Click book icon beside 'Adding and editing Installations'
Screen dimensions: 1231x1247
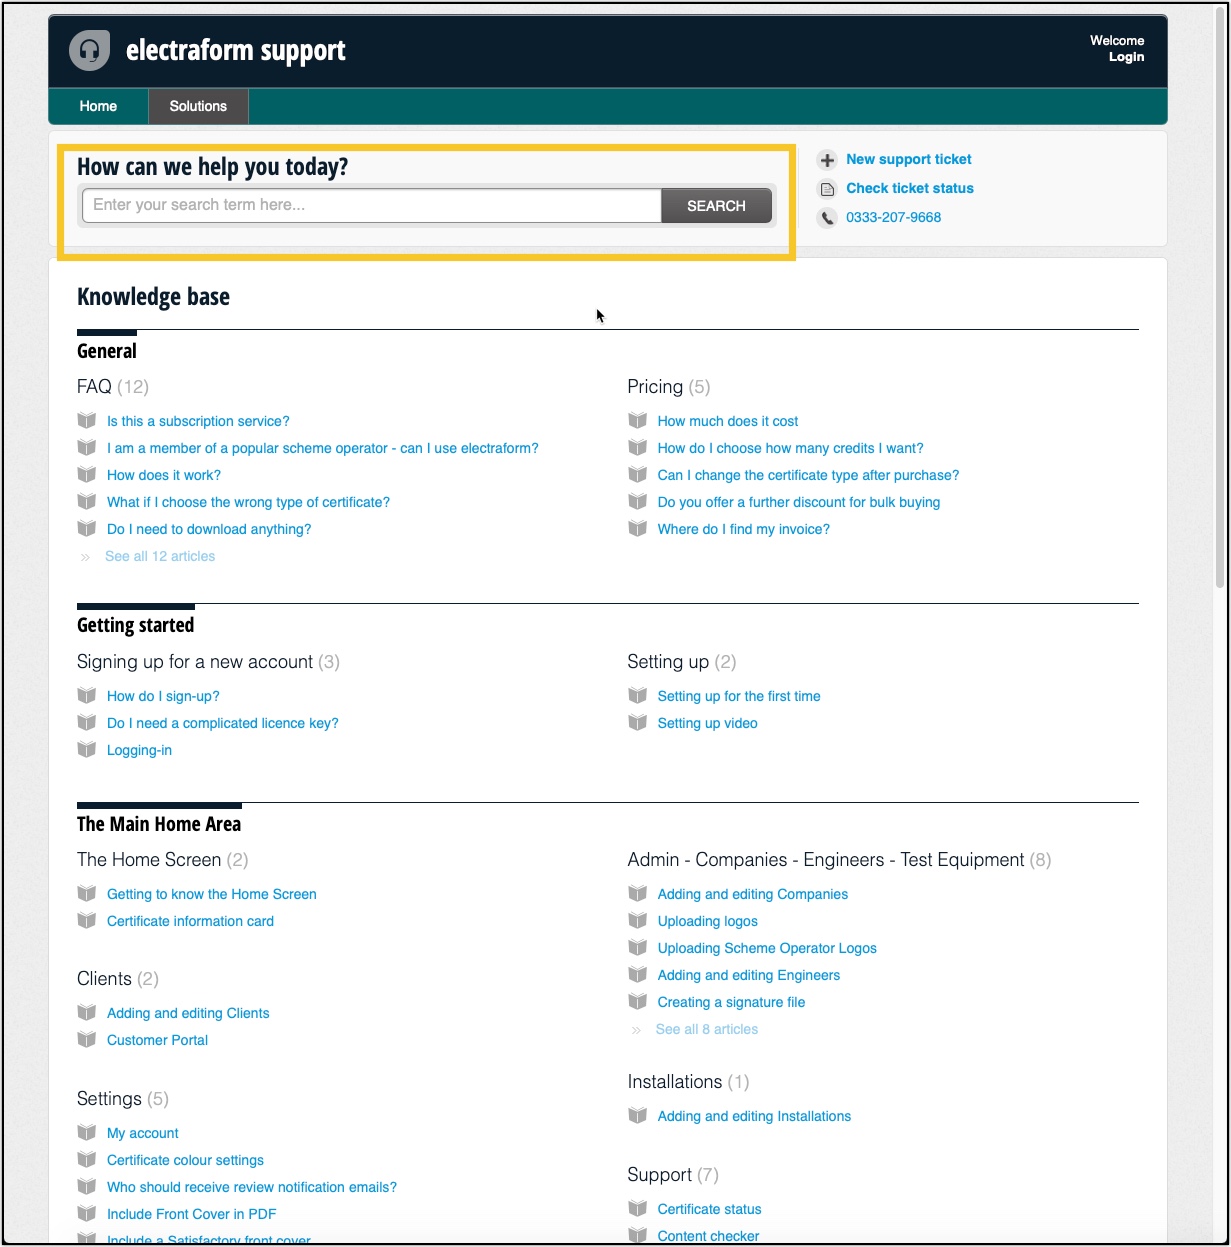(637, 1115)
